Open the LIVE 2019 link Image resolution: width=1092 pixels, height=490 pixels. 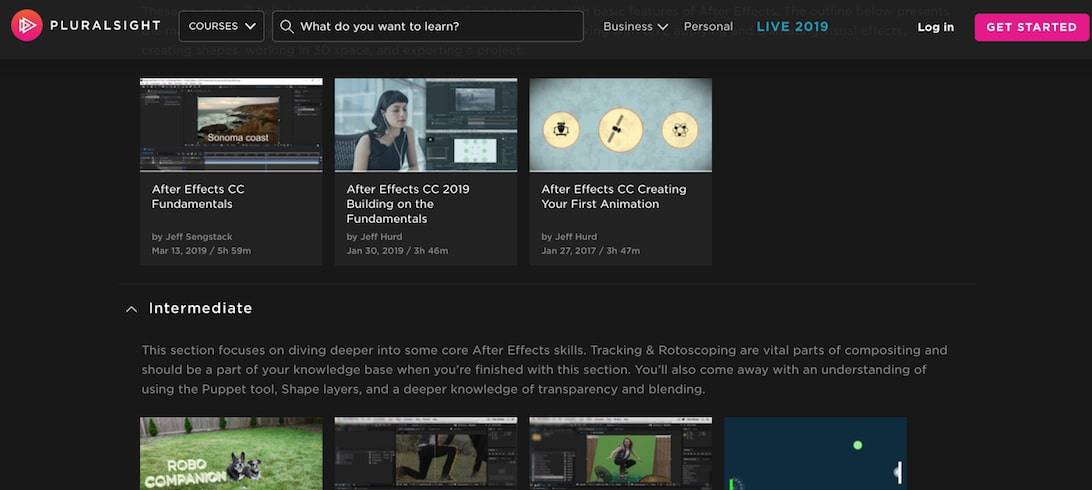793,26
